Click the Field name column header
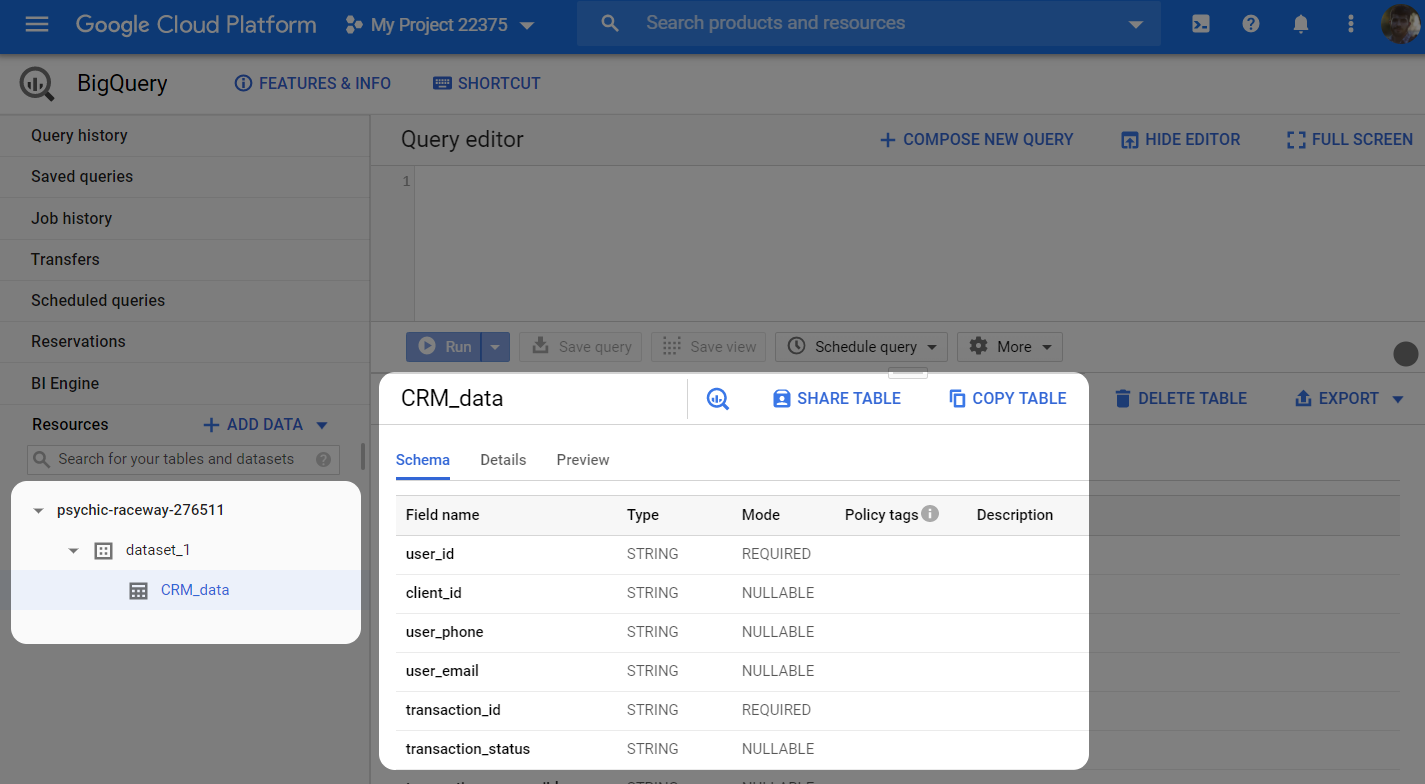 (443, 515)
